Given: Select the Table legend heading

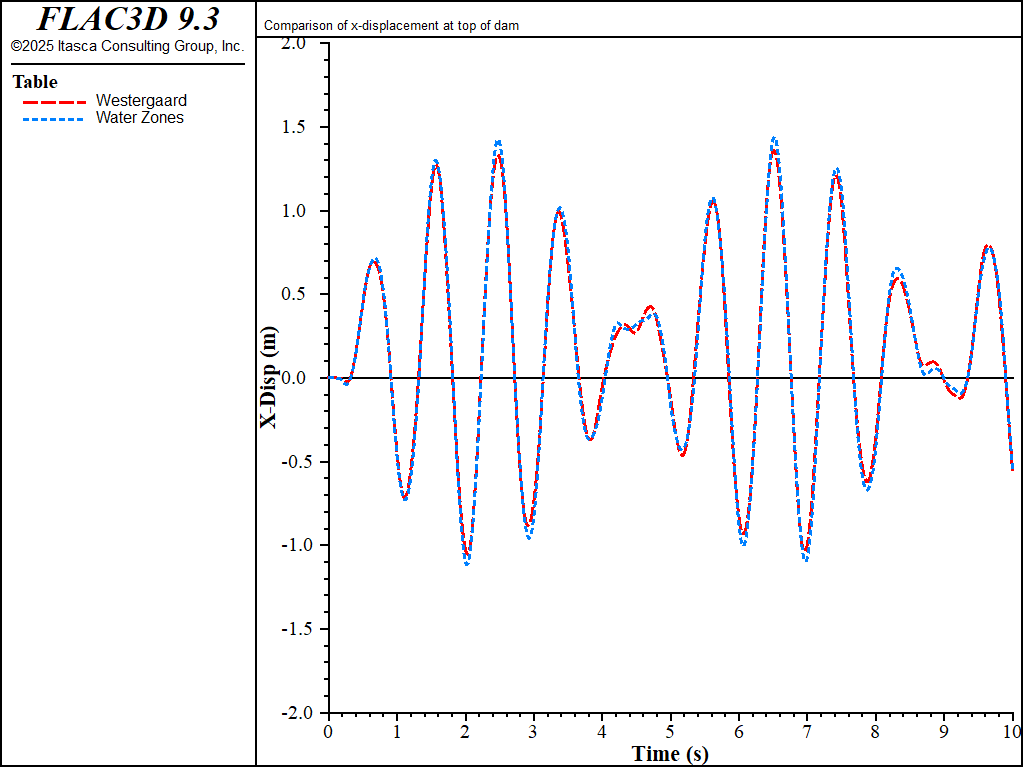Looking at the screenshot, I should coord(35,82).
